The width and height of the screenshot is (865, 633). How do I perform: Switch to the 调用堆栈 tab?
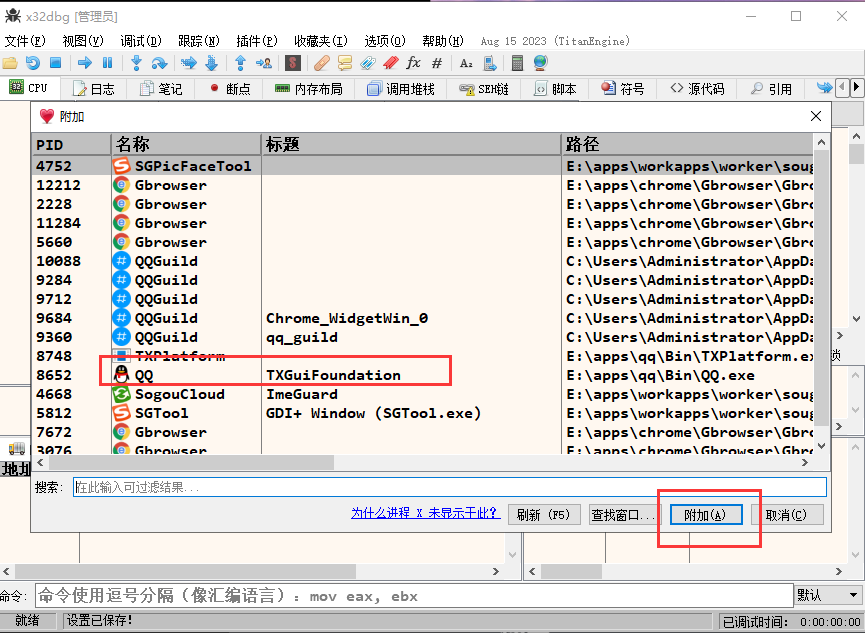401,89
